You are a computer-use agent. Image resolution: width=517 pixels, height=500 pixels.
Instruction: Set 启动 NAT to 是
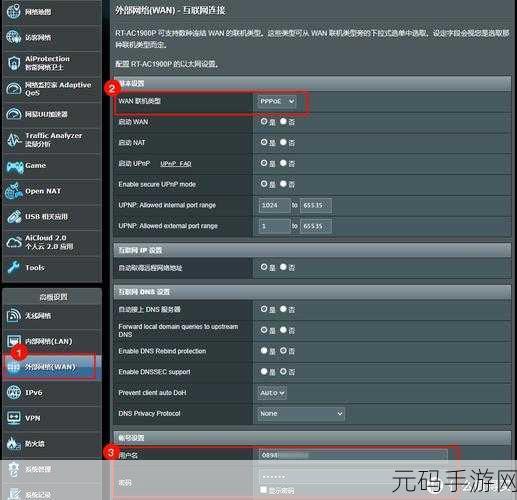click(264, 142)
